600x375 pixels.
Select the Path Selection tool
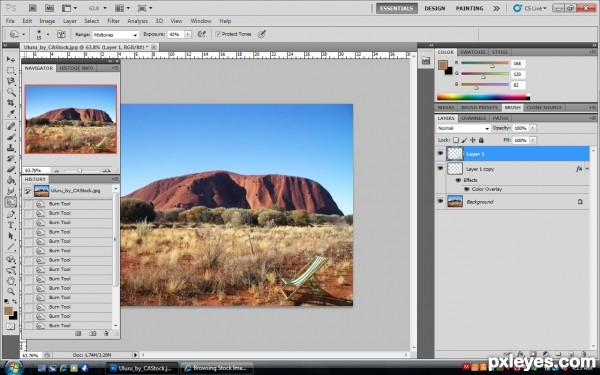pyautogui.click(x=11, y=236)
